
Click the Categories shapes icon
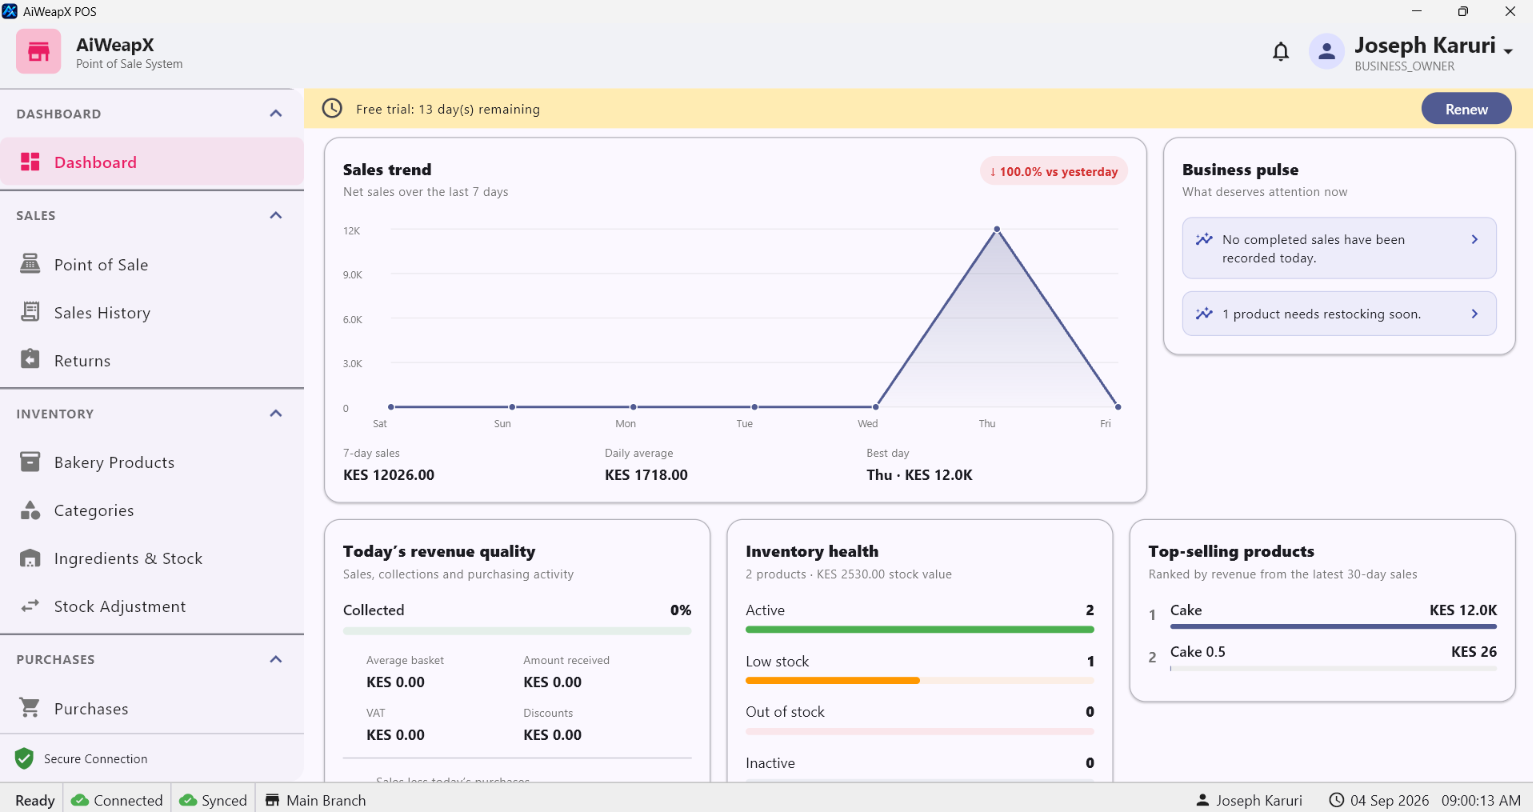pyautogui.click(x=30, y=510)
